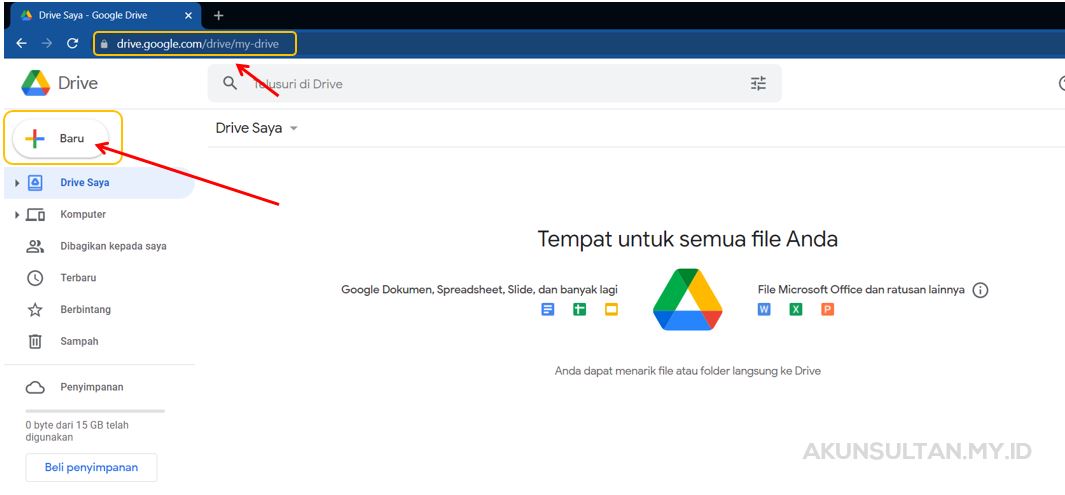Click the Berbintang star icon
Image resolution: width=1065 pixels, height=495 pixels.
point(35,310)
